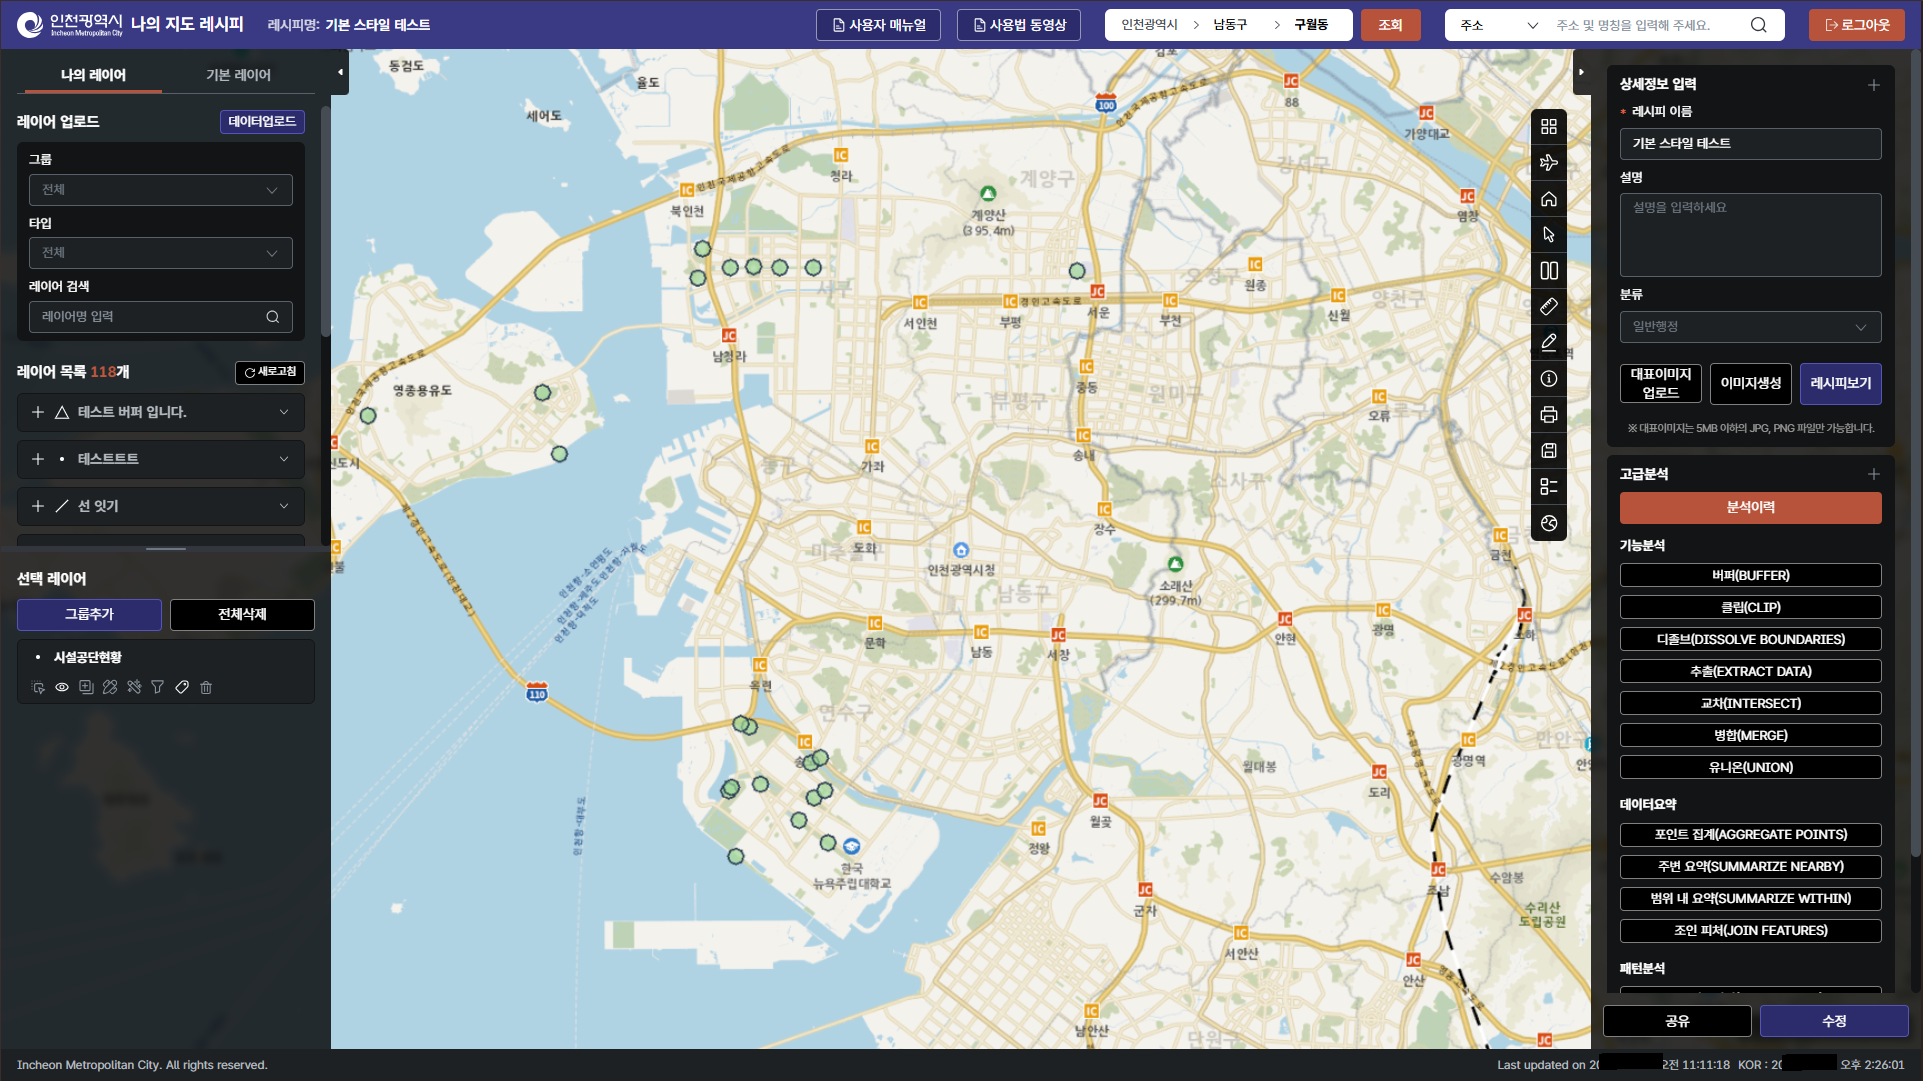Select the ruler measure tool
Image resolution: width=1923 pixels, height=1081 pixels.
pyautogui.click(x=1548, y=307)
